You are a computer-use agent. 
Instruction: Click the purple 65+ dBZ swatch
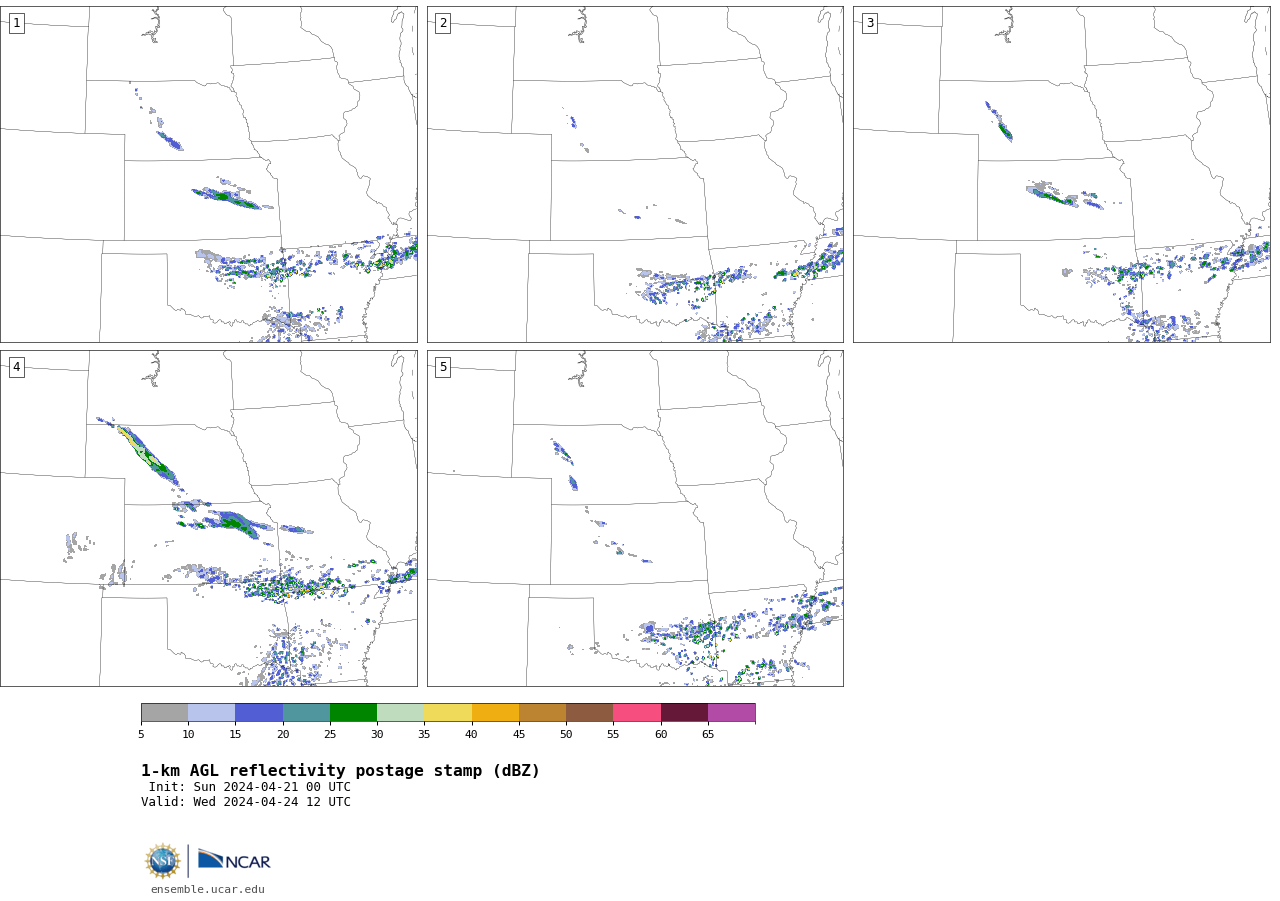731,712
